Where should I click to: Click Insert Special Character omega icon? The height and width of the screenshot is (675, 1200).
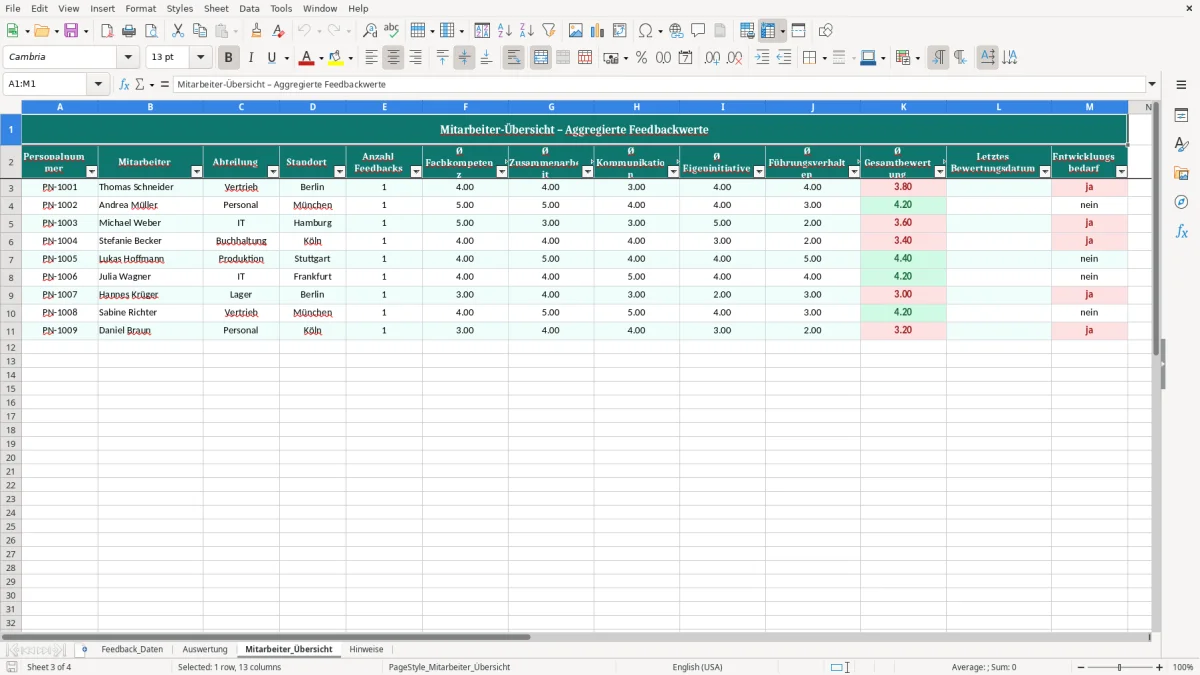646,31
